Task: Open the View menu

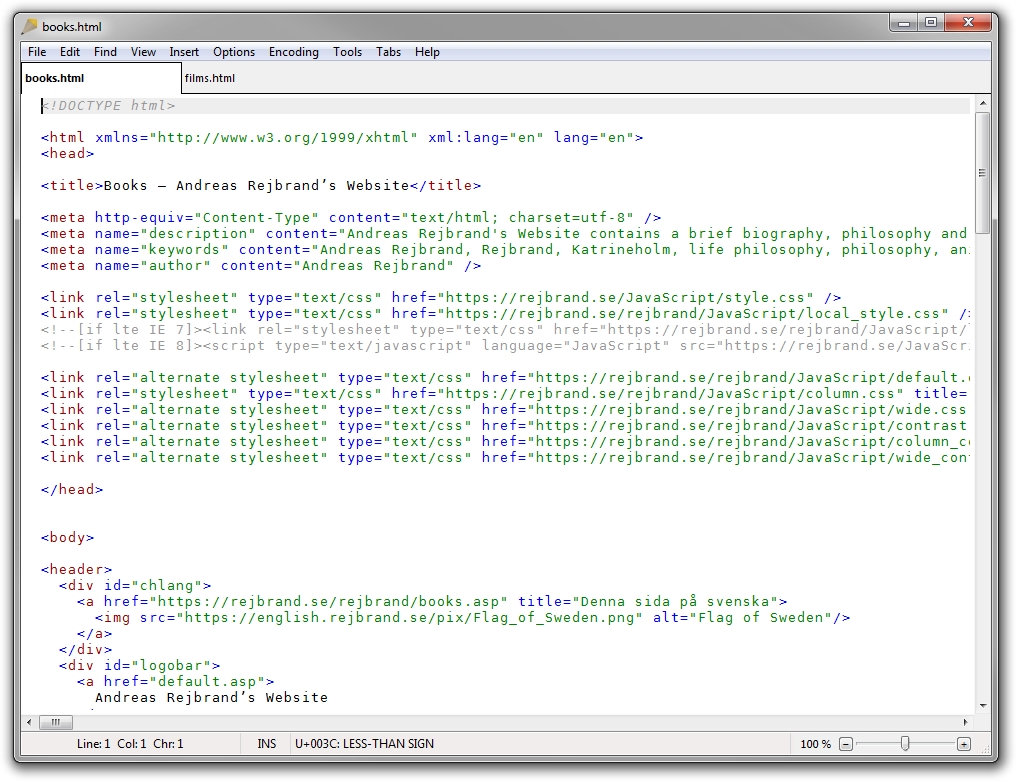Action: pyautogui.click(x=143, y=52)
